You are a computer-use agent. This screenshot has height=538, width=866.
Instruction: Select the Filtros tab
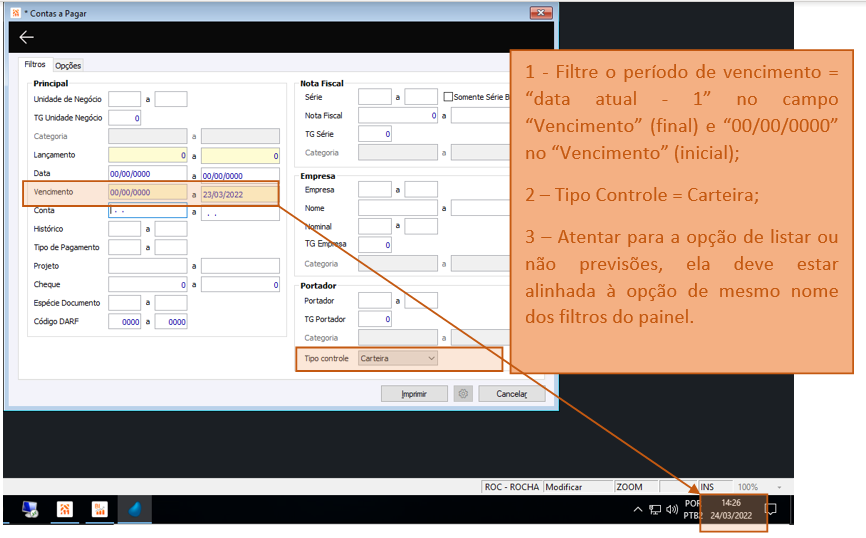coord(35,64)
